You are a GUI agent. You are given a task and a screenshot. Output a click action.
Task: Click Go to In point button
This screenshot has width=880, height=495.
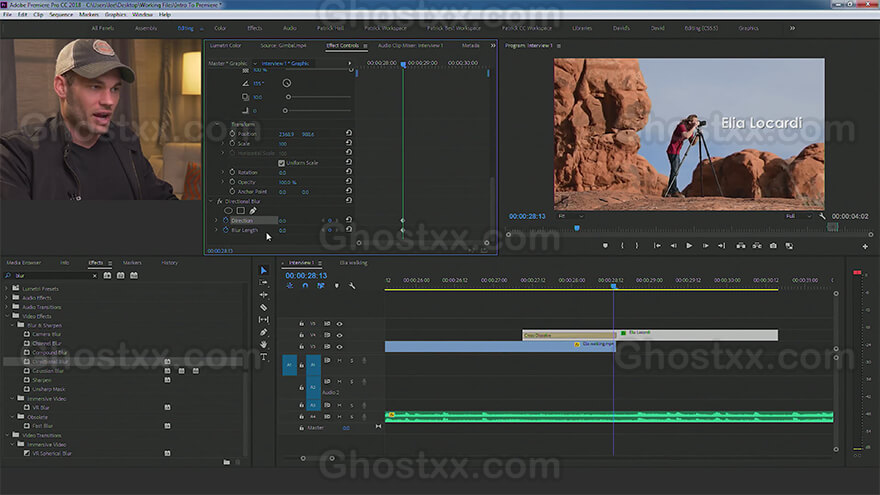[657, 246]
